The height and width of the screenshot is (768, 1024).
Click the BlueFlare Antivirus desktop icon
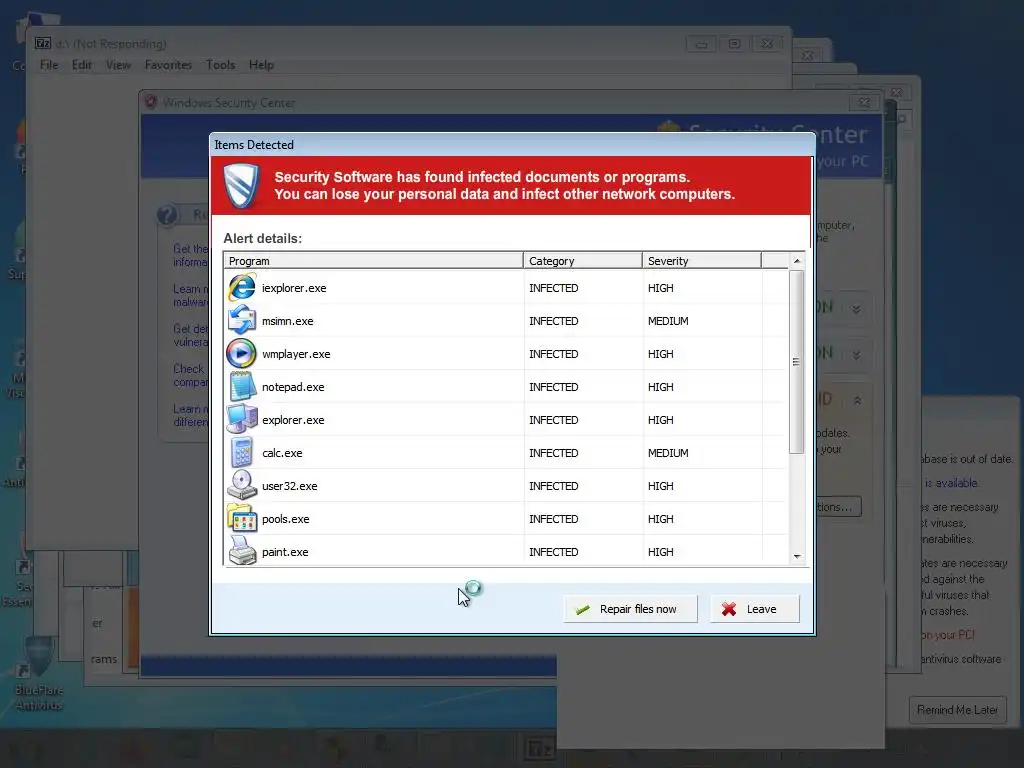39,674
